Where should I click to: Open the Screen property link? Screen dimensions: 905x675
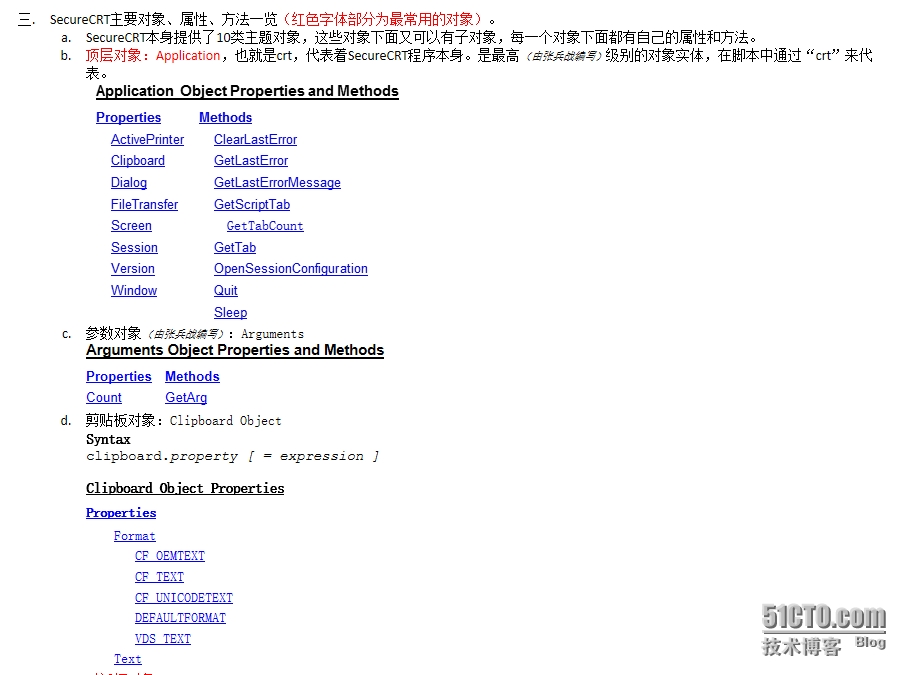pos(131,226)
